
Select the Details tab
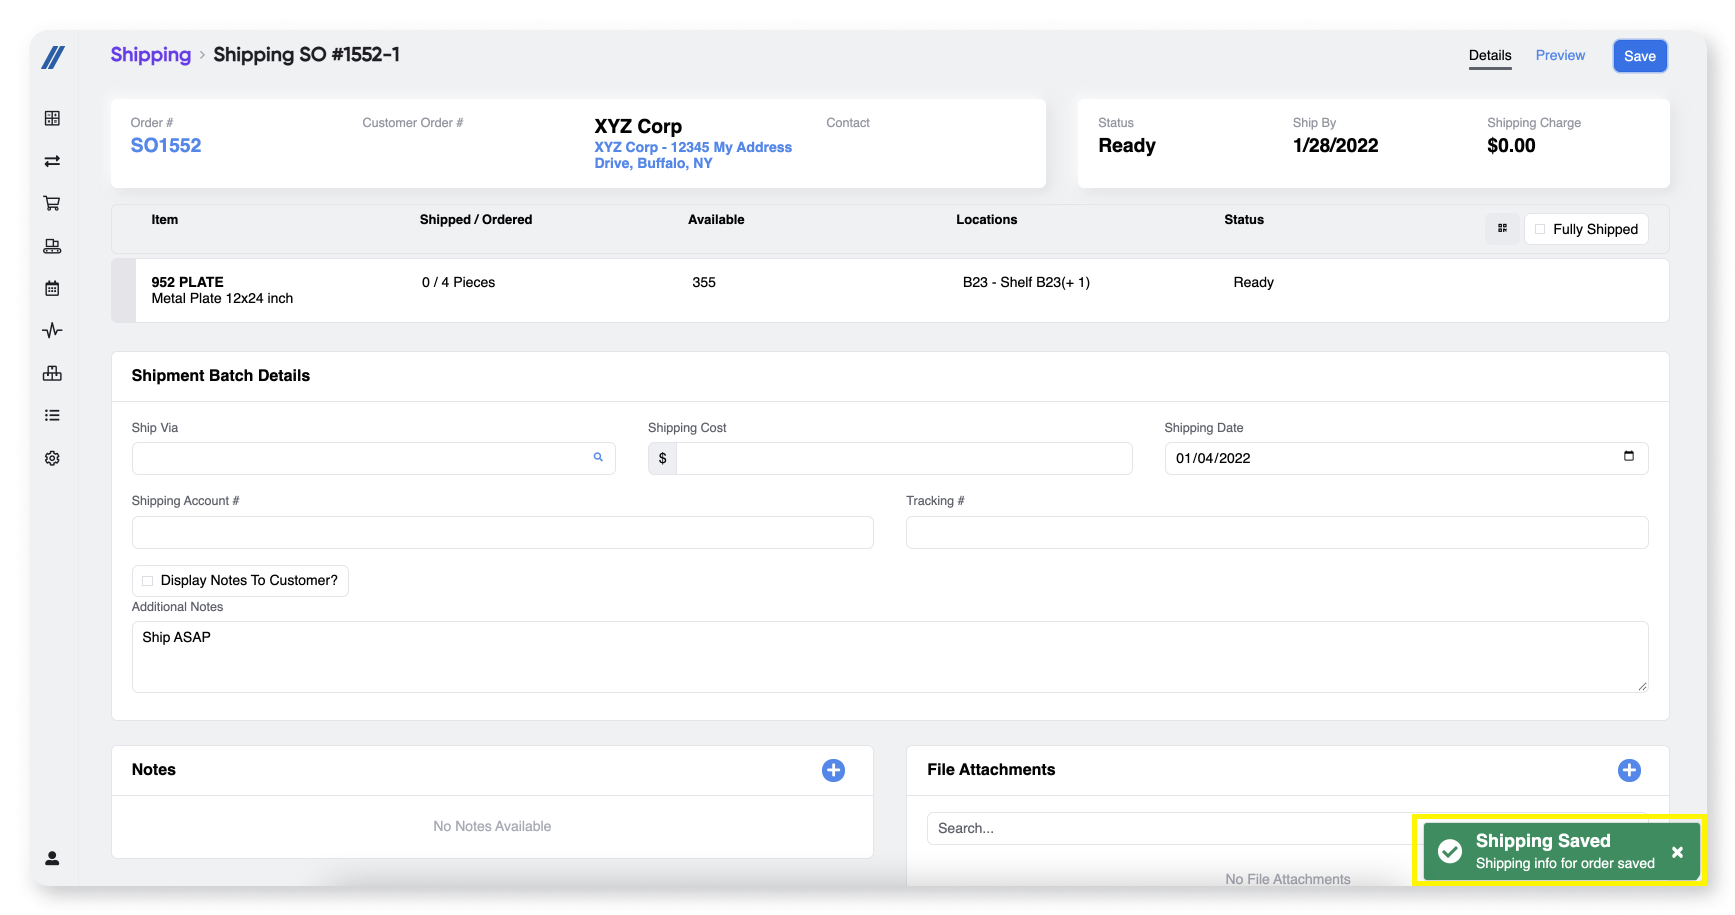pos(1489,56)
